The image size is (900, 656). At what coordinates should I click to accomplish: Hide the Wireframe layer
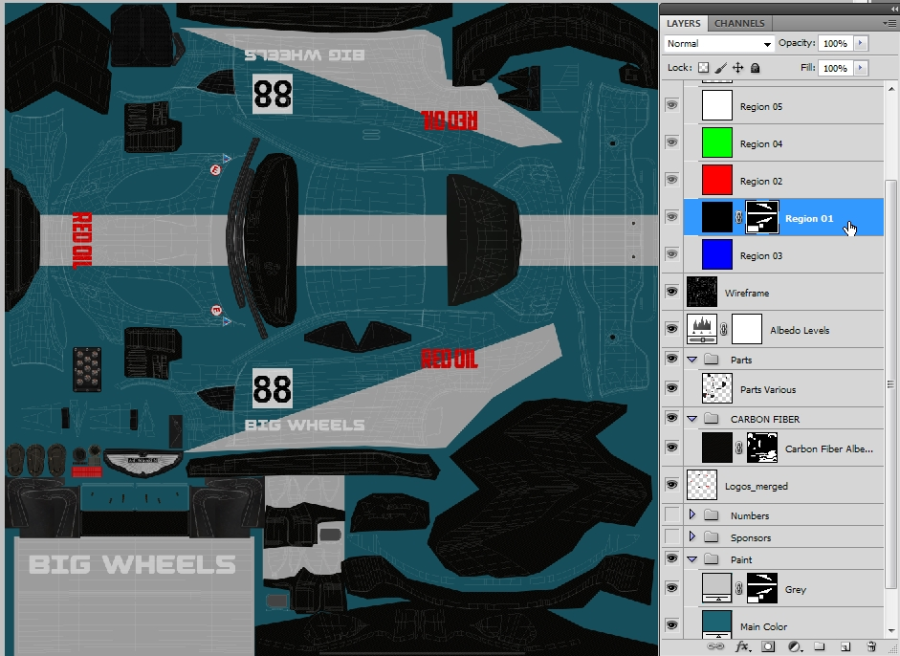[672, 292]
